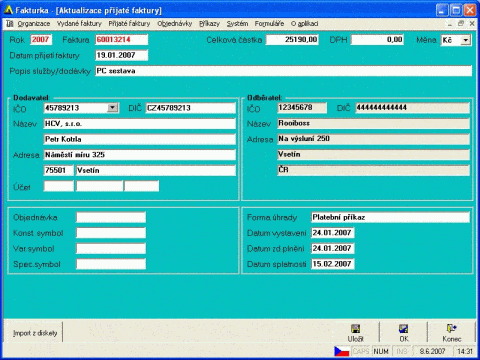Click the Popis služby/dodávky field
The height and width of the screenshot is (360, 480).
click(283, 71)
